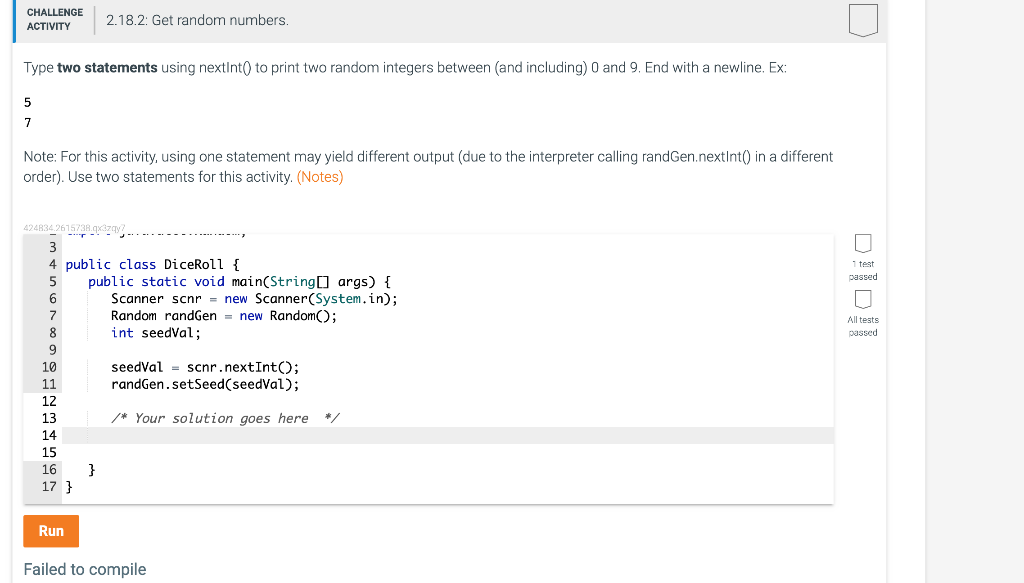The image size is (1024, 583).
Task: Click line number 13 beside the solution comment
Action: (48, 418)
